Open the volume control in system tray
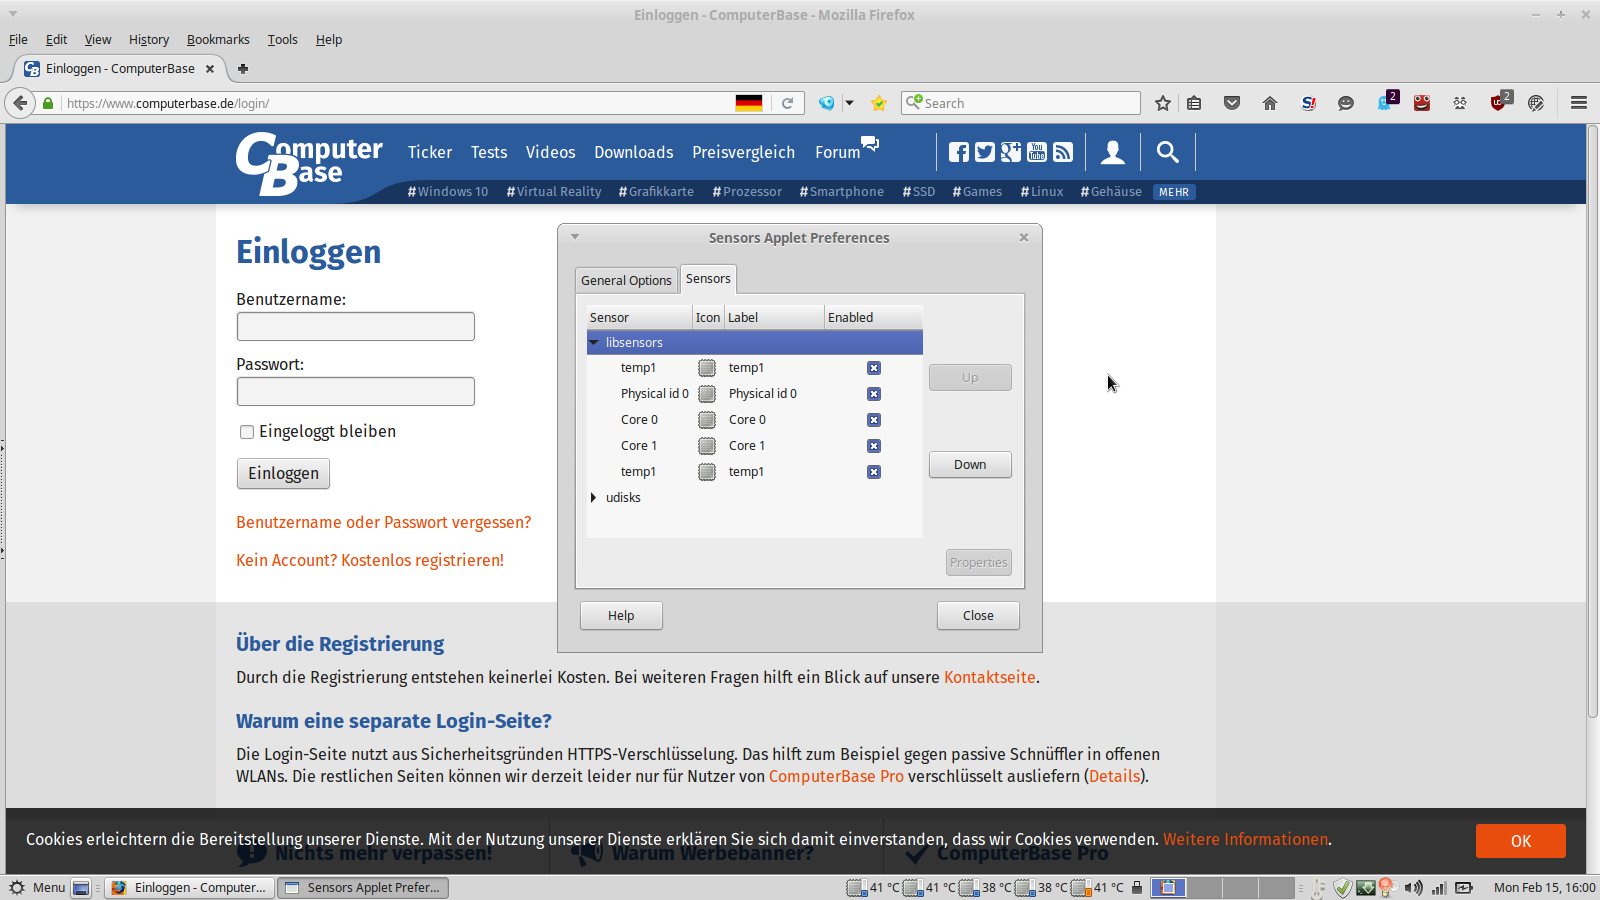This screenshot has width=1600, height=900. [x=1413, y=887]
